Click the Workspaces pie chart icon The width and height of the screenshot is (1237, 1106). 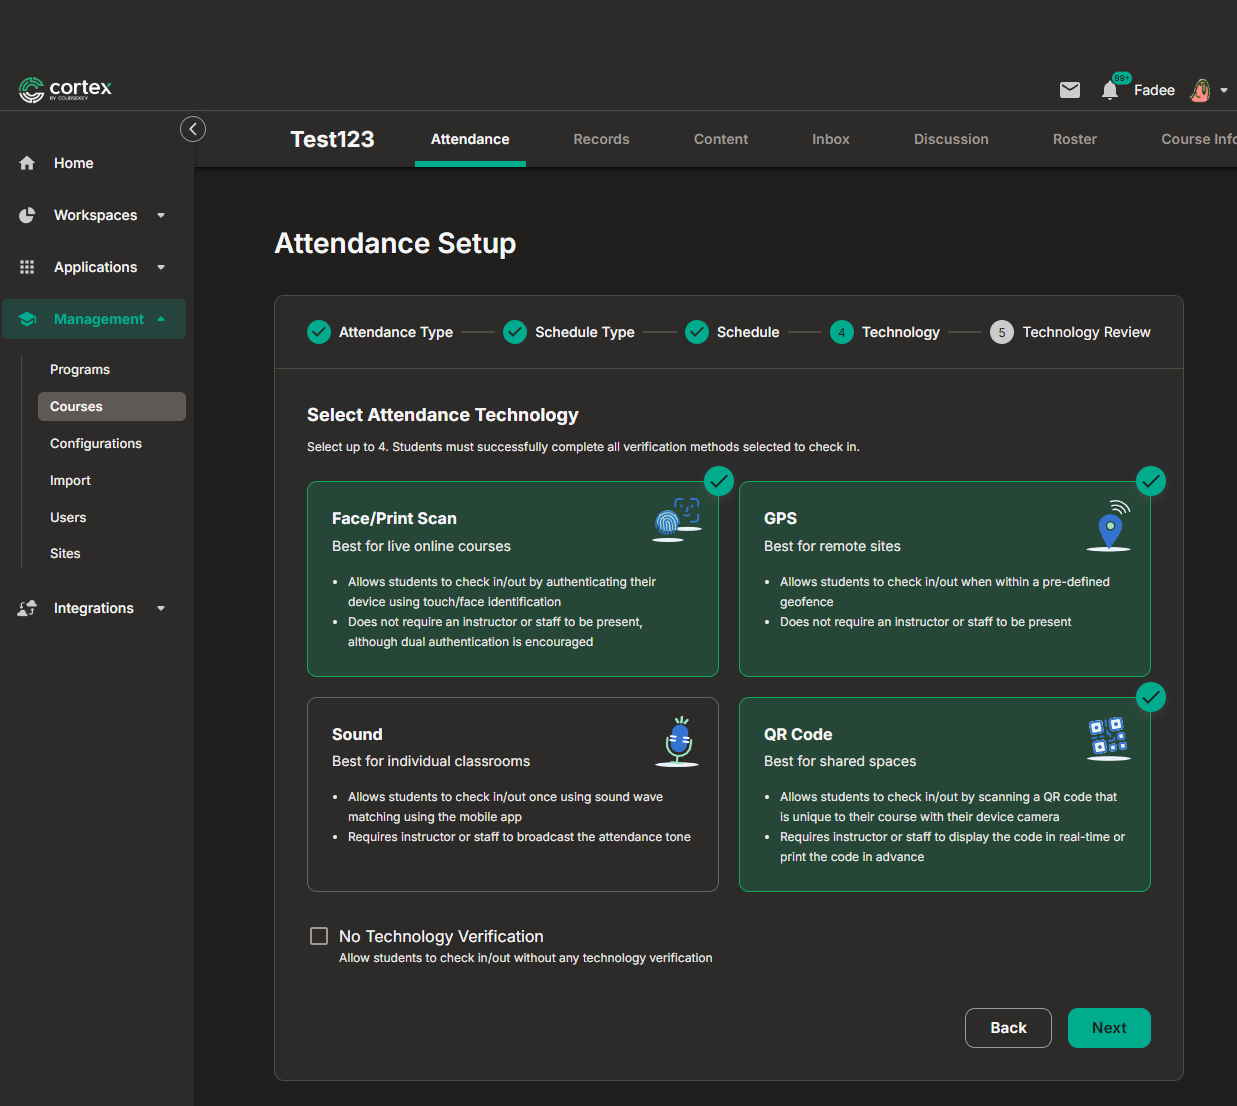(x=27, y=215)
